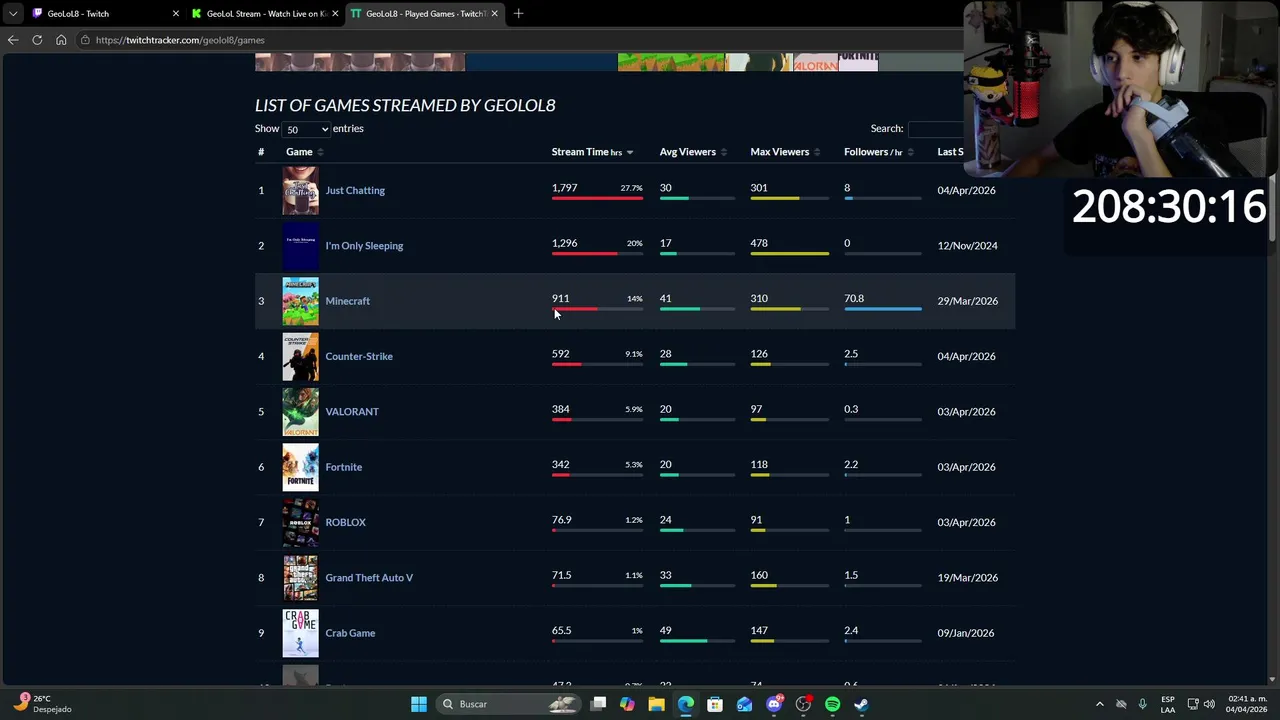Open Discord from the taskbar
The height and width of the screenshot is (720, 1280).
coord(774,704)
